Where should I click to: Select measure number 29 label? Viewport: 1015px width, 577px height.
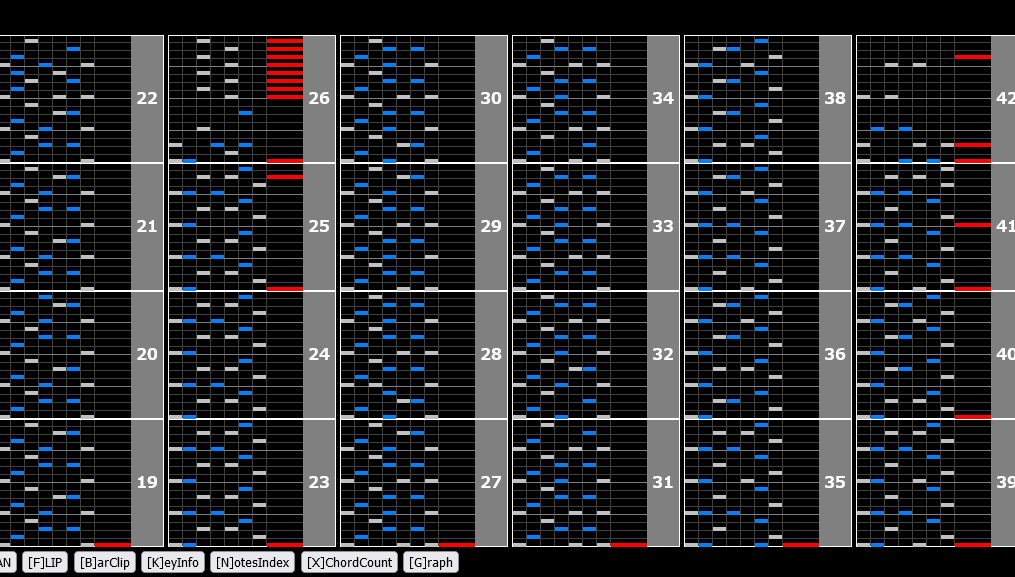[x=491, y=226]
